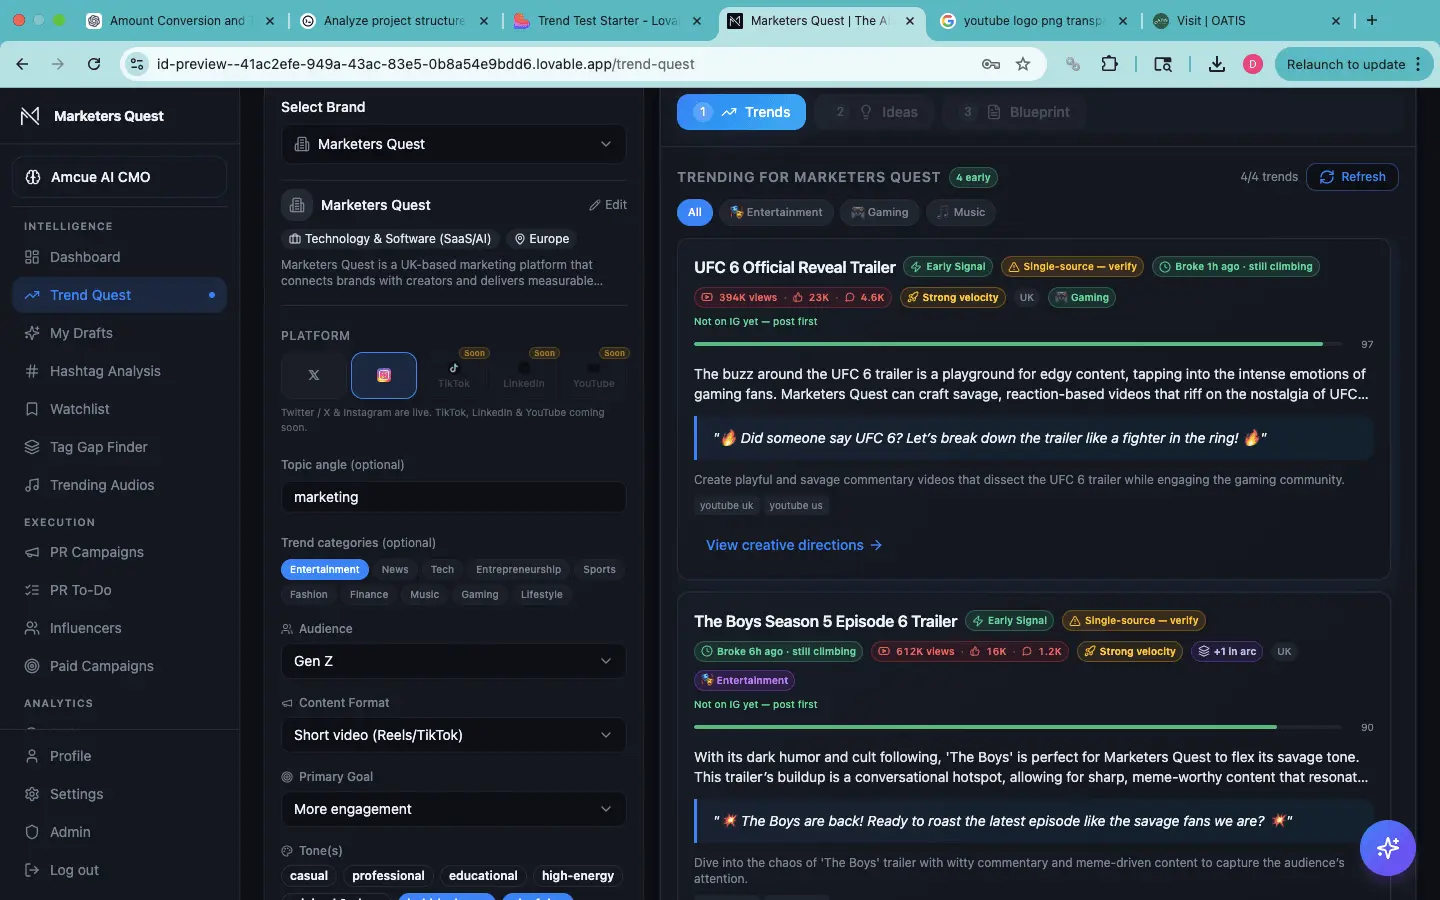Toggle the Sports trend category chip
The height and width of the screenshot is (900, 1440).
tap(600, 569)
